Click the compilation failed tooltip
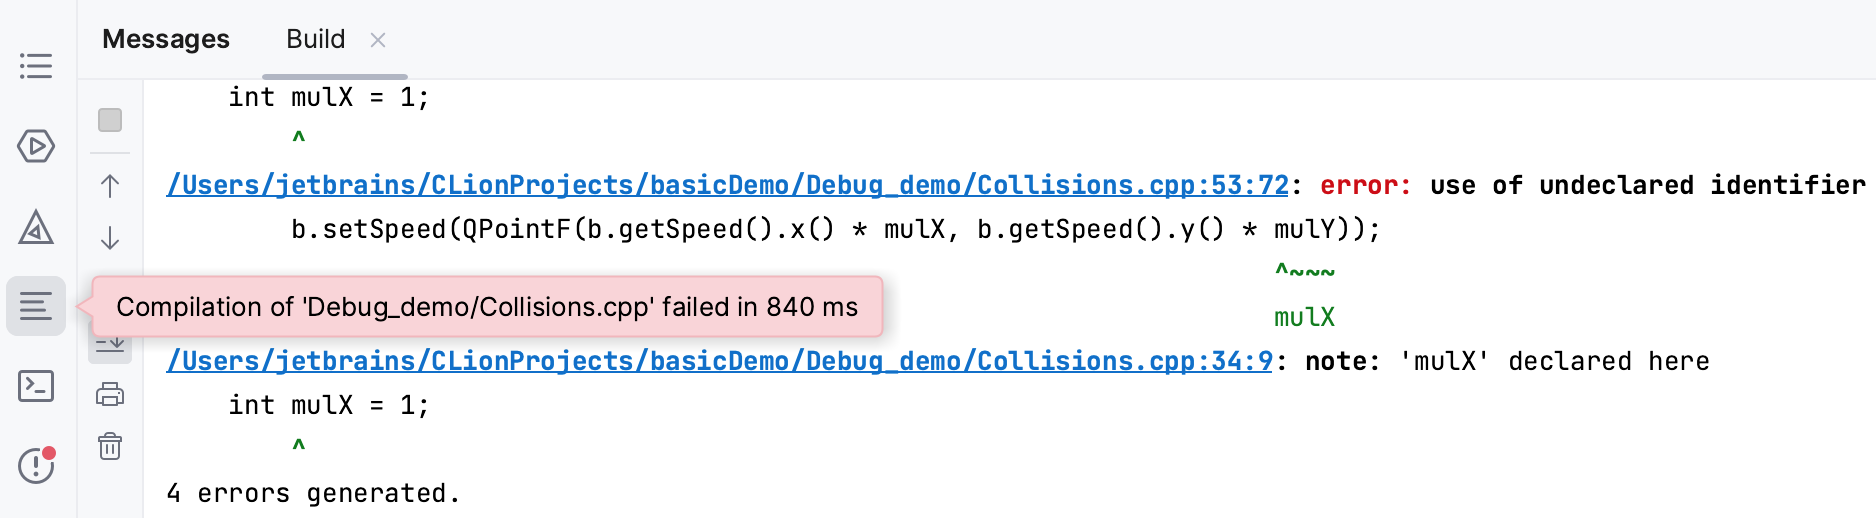The image size is (1876, 518). point(487,307)
